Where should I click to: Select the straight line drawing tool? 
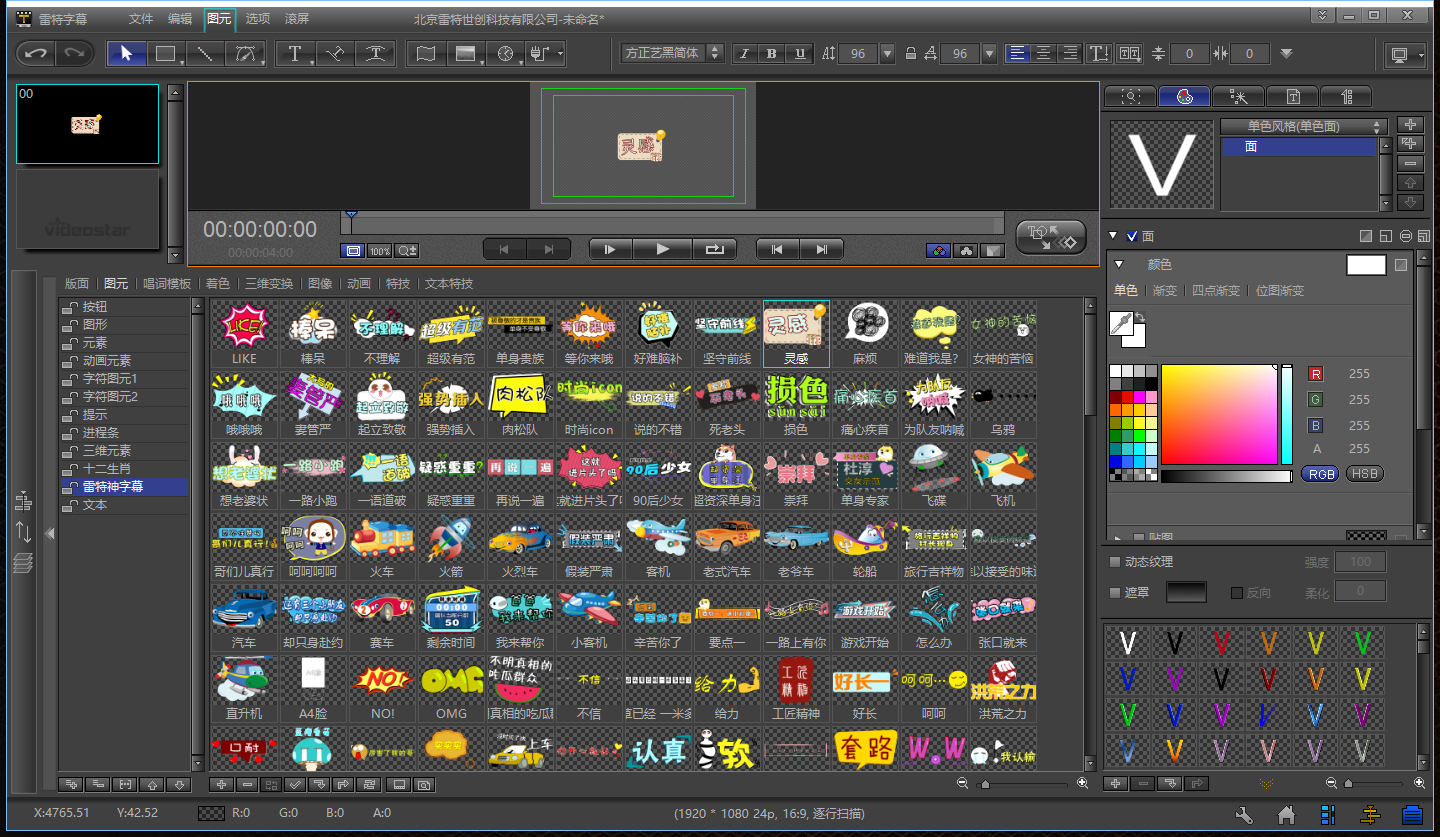pos(204,54)
